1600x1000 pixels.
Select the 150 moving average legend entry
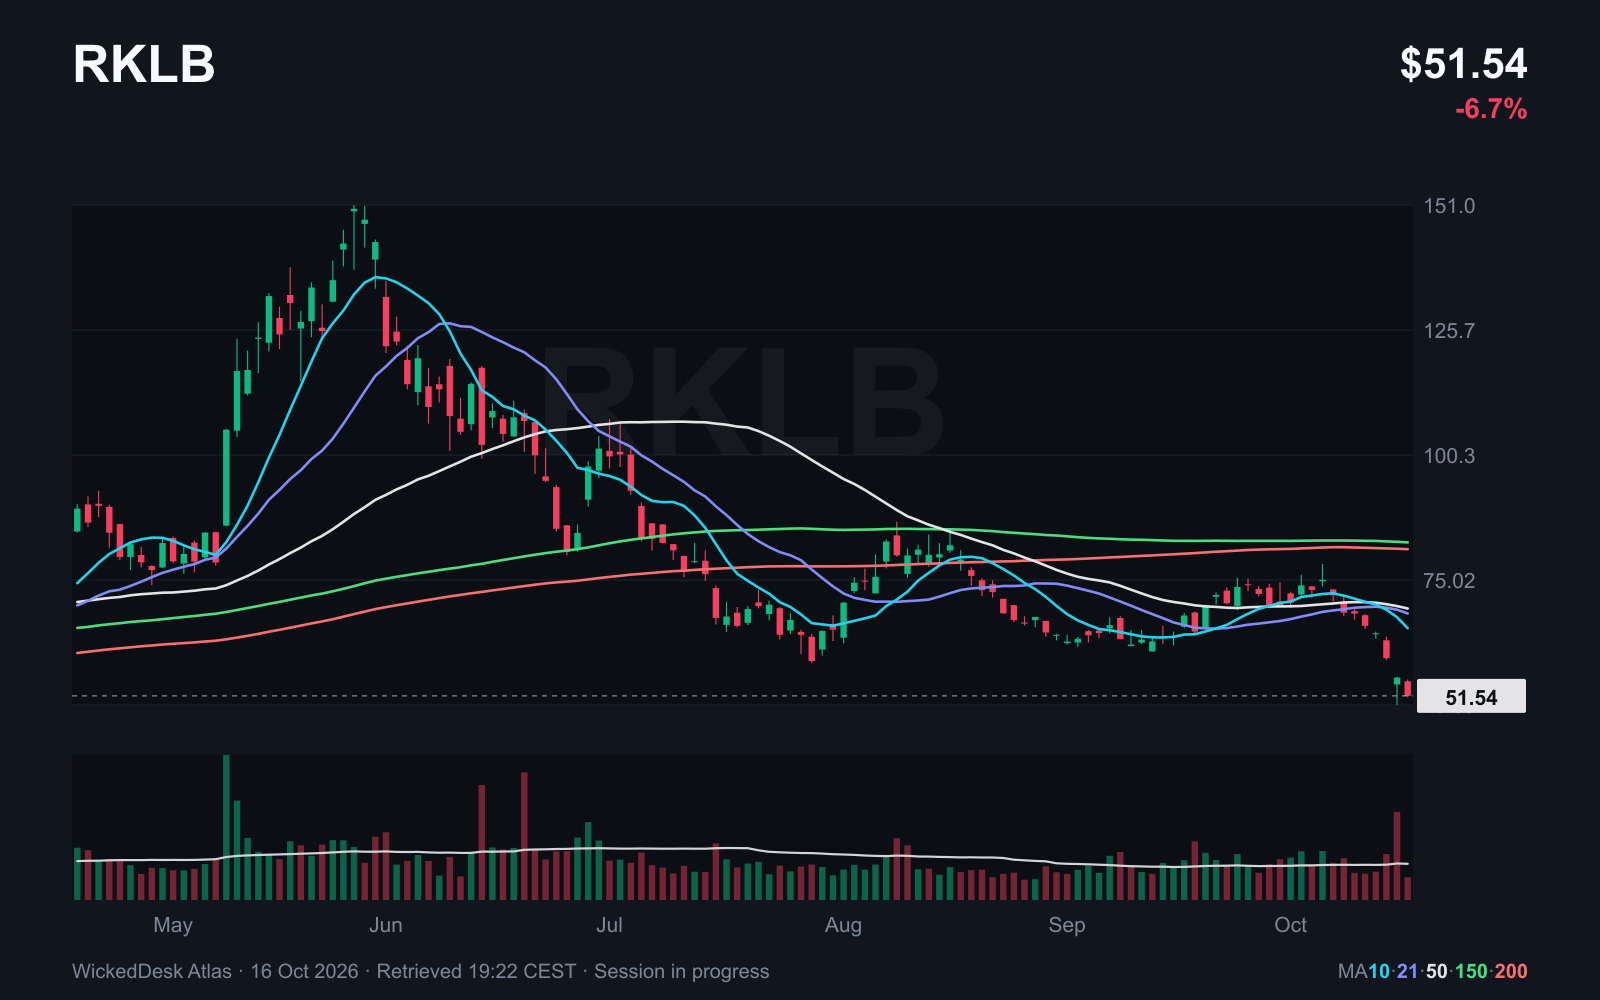pos(1471,971)
